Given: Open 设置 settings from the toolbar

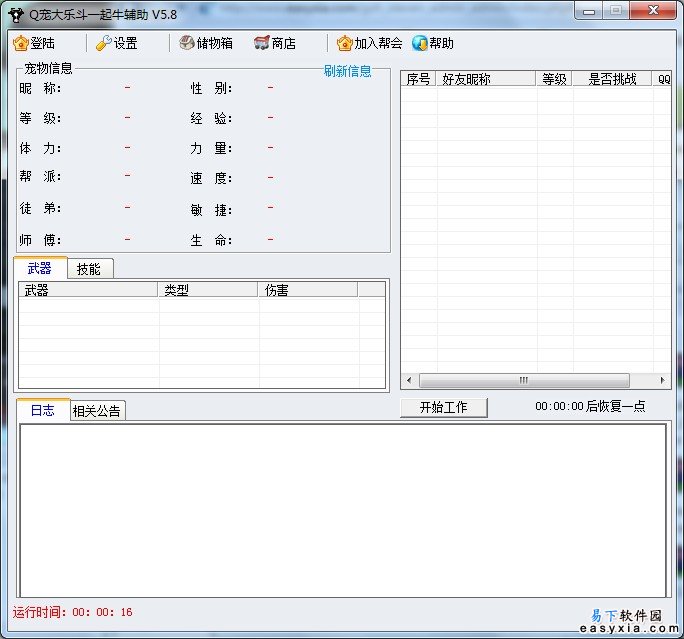Looking at the screenshot, I should coord(104,44).
